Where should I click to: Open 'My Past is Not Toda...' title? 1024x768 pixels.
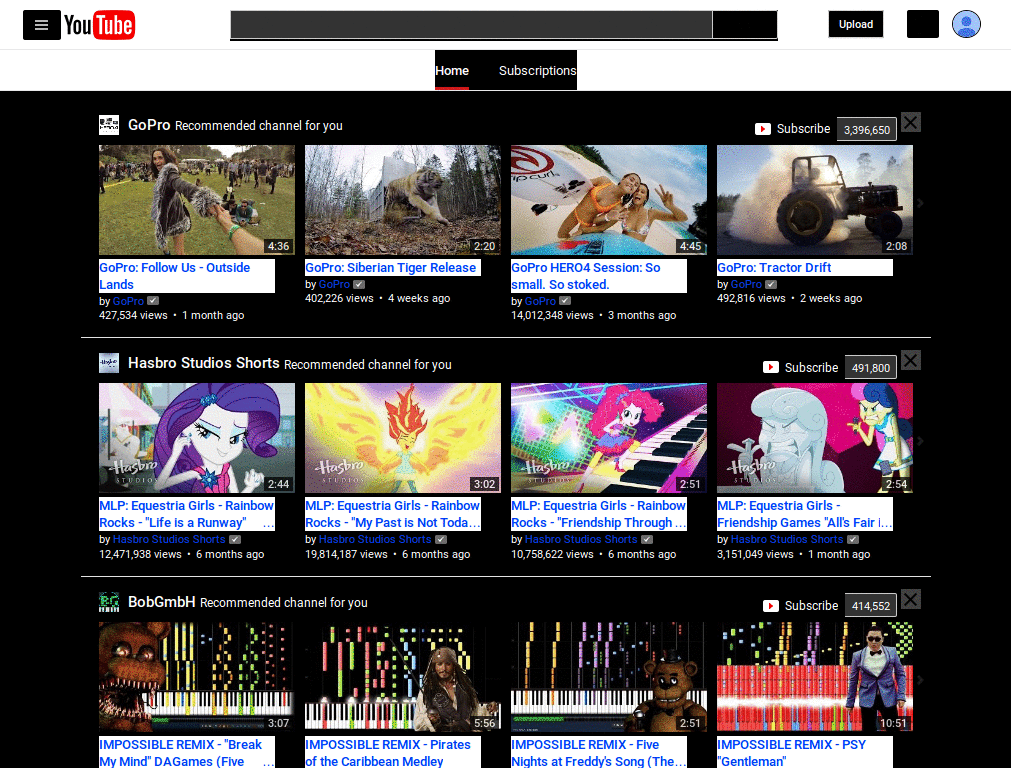tap(392, 514)
